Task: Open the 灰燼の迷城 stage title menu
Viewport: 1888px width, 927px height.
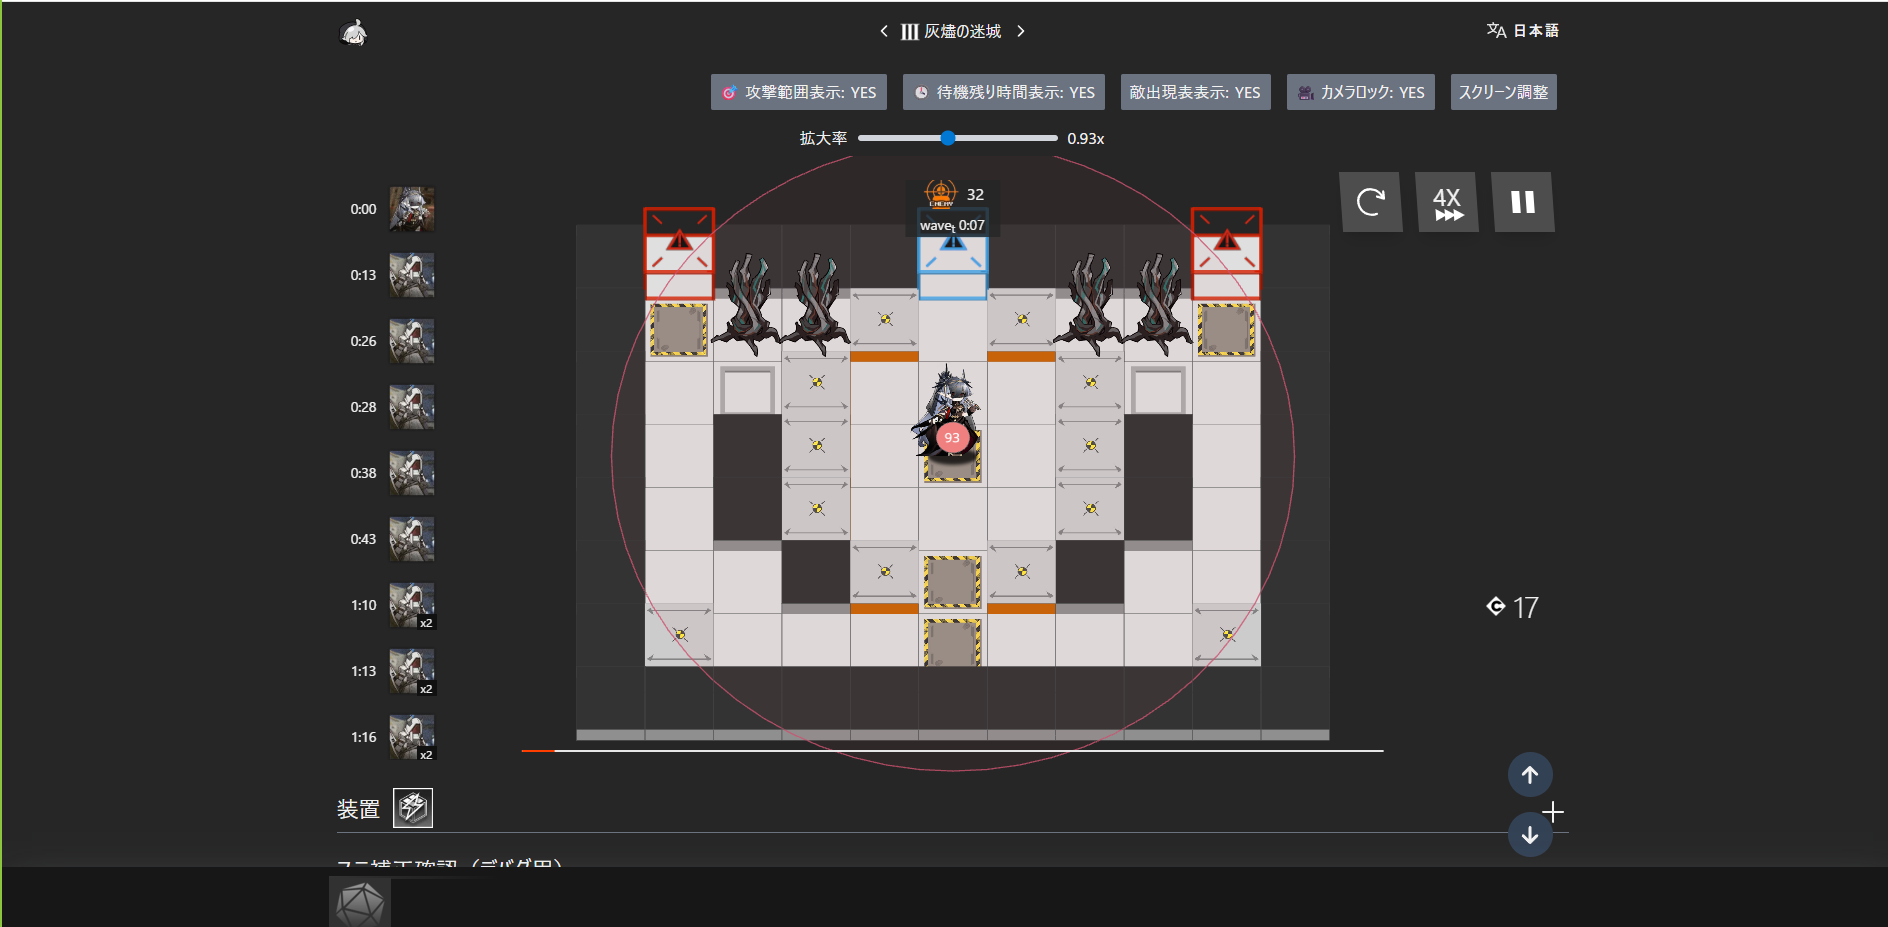Action: click(952, 31)
